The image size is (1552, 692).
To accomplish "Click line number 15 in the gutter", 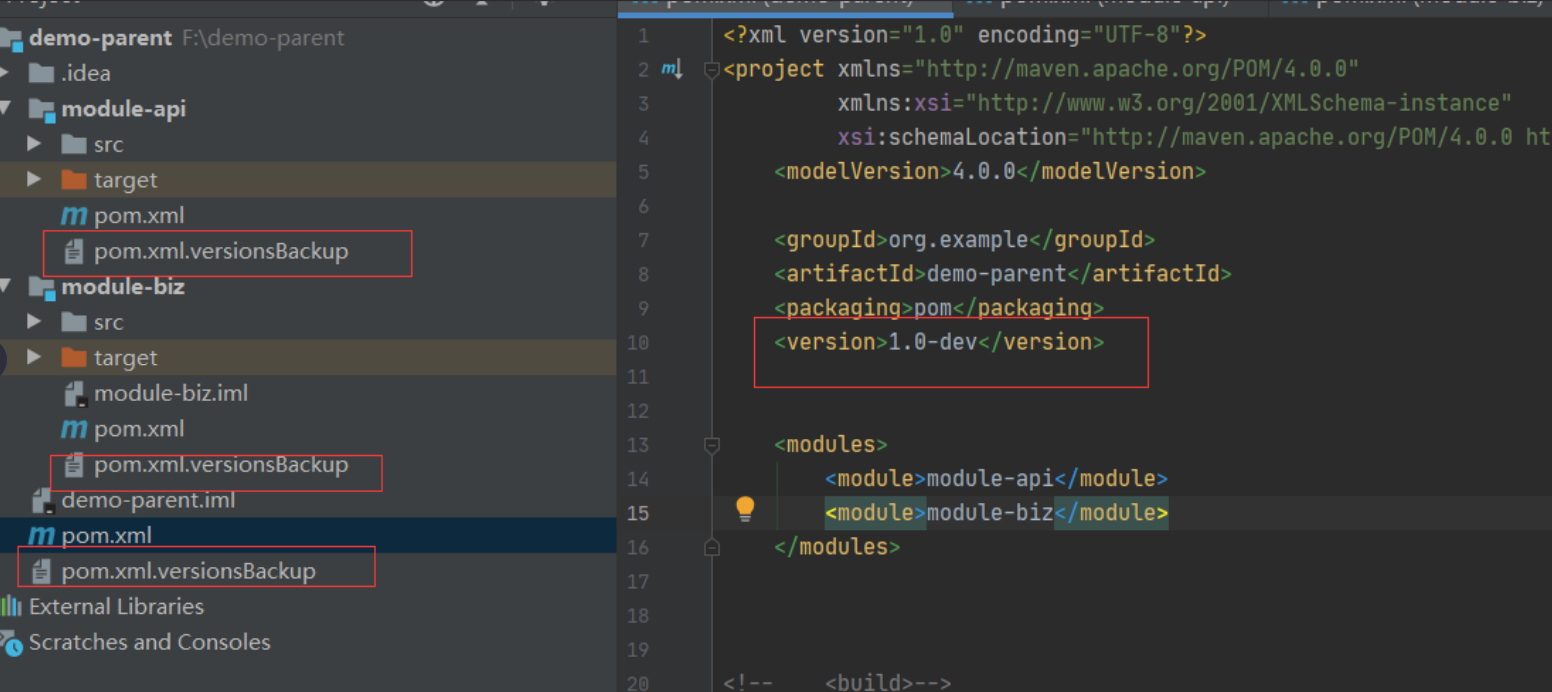I will click(637, 514).
